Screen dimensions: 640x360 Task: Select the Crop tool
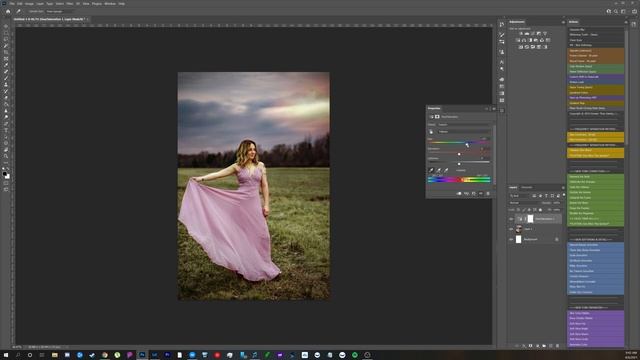click(x=6, y=52)
